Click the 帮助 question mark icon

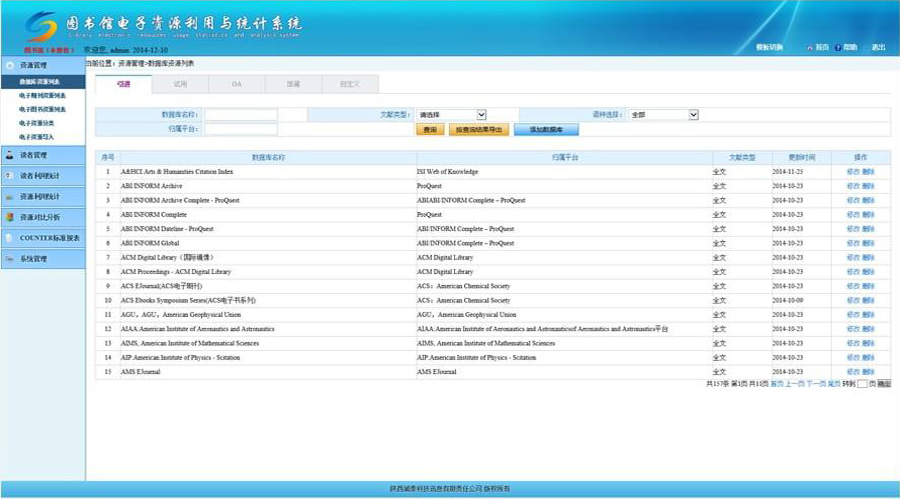[x=837, y=47]
